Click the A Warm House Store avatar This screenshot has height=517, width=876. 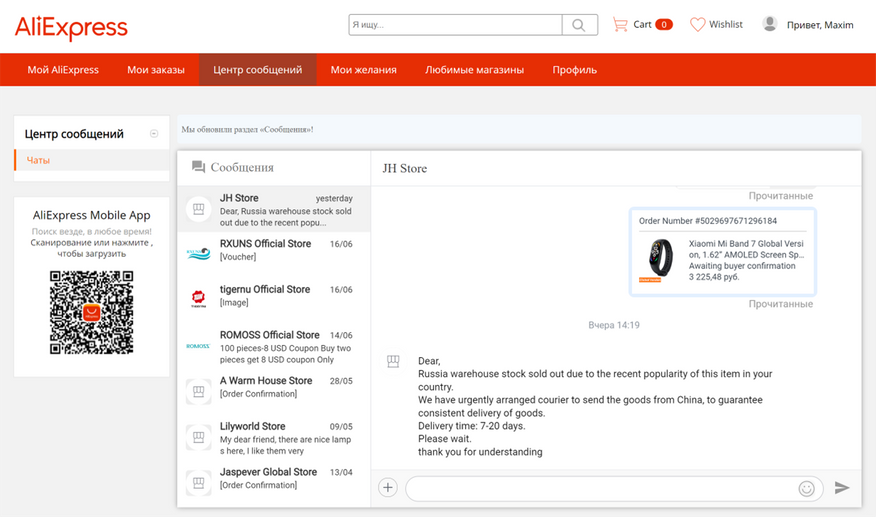pyautogui.click(x=198, y=391)
